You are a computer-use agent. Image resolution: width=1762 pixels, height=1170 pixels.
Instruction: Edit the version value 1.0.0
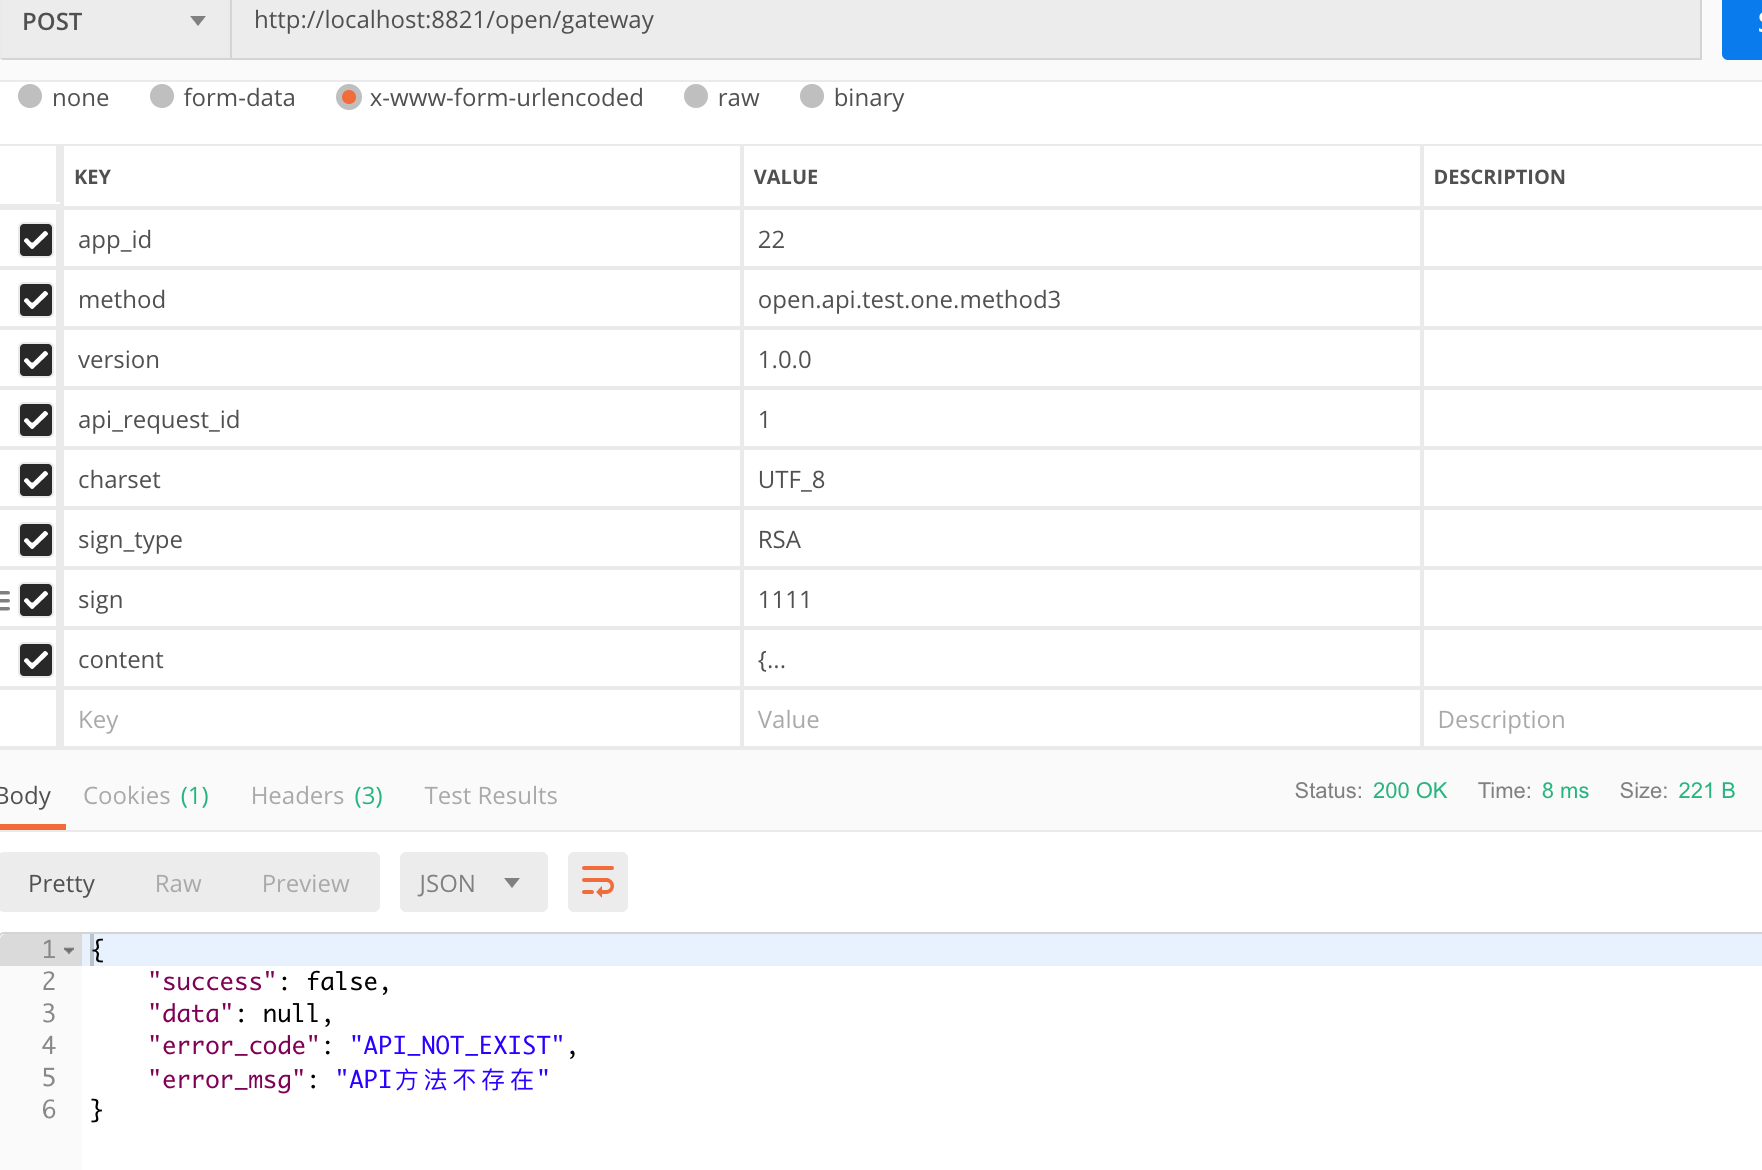1082,360
